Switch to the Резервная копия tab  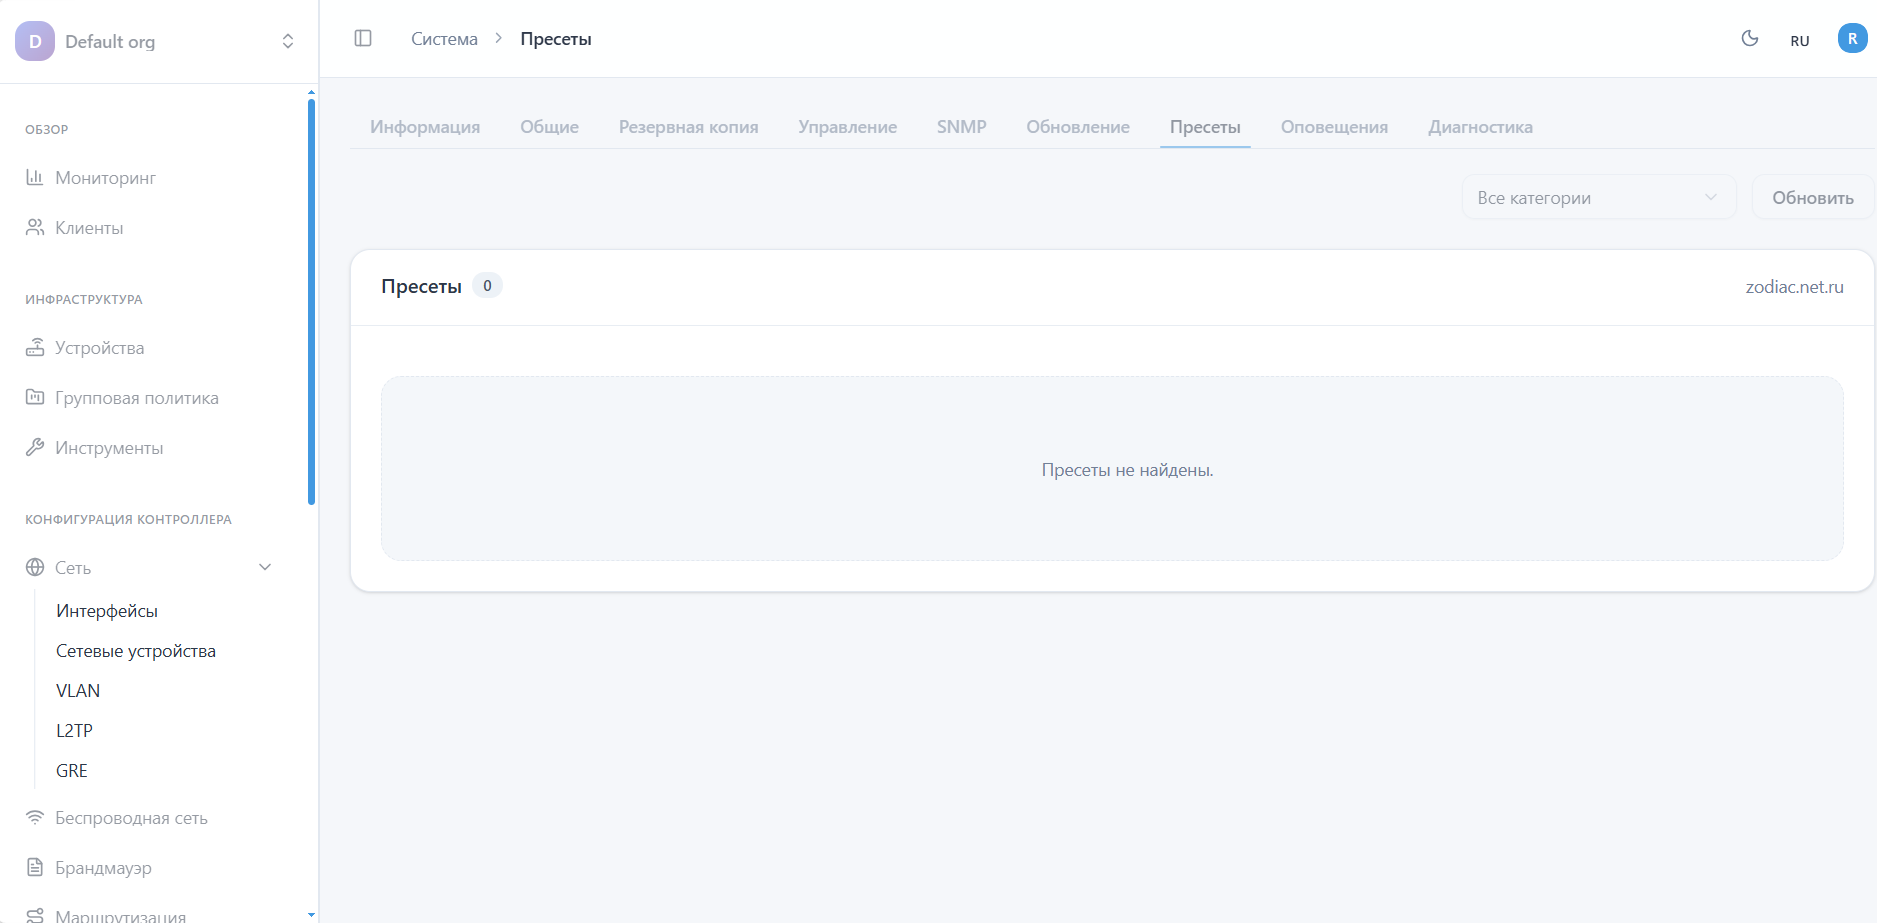688,127
